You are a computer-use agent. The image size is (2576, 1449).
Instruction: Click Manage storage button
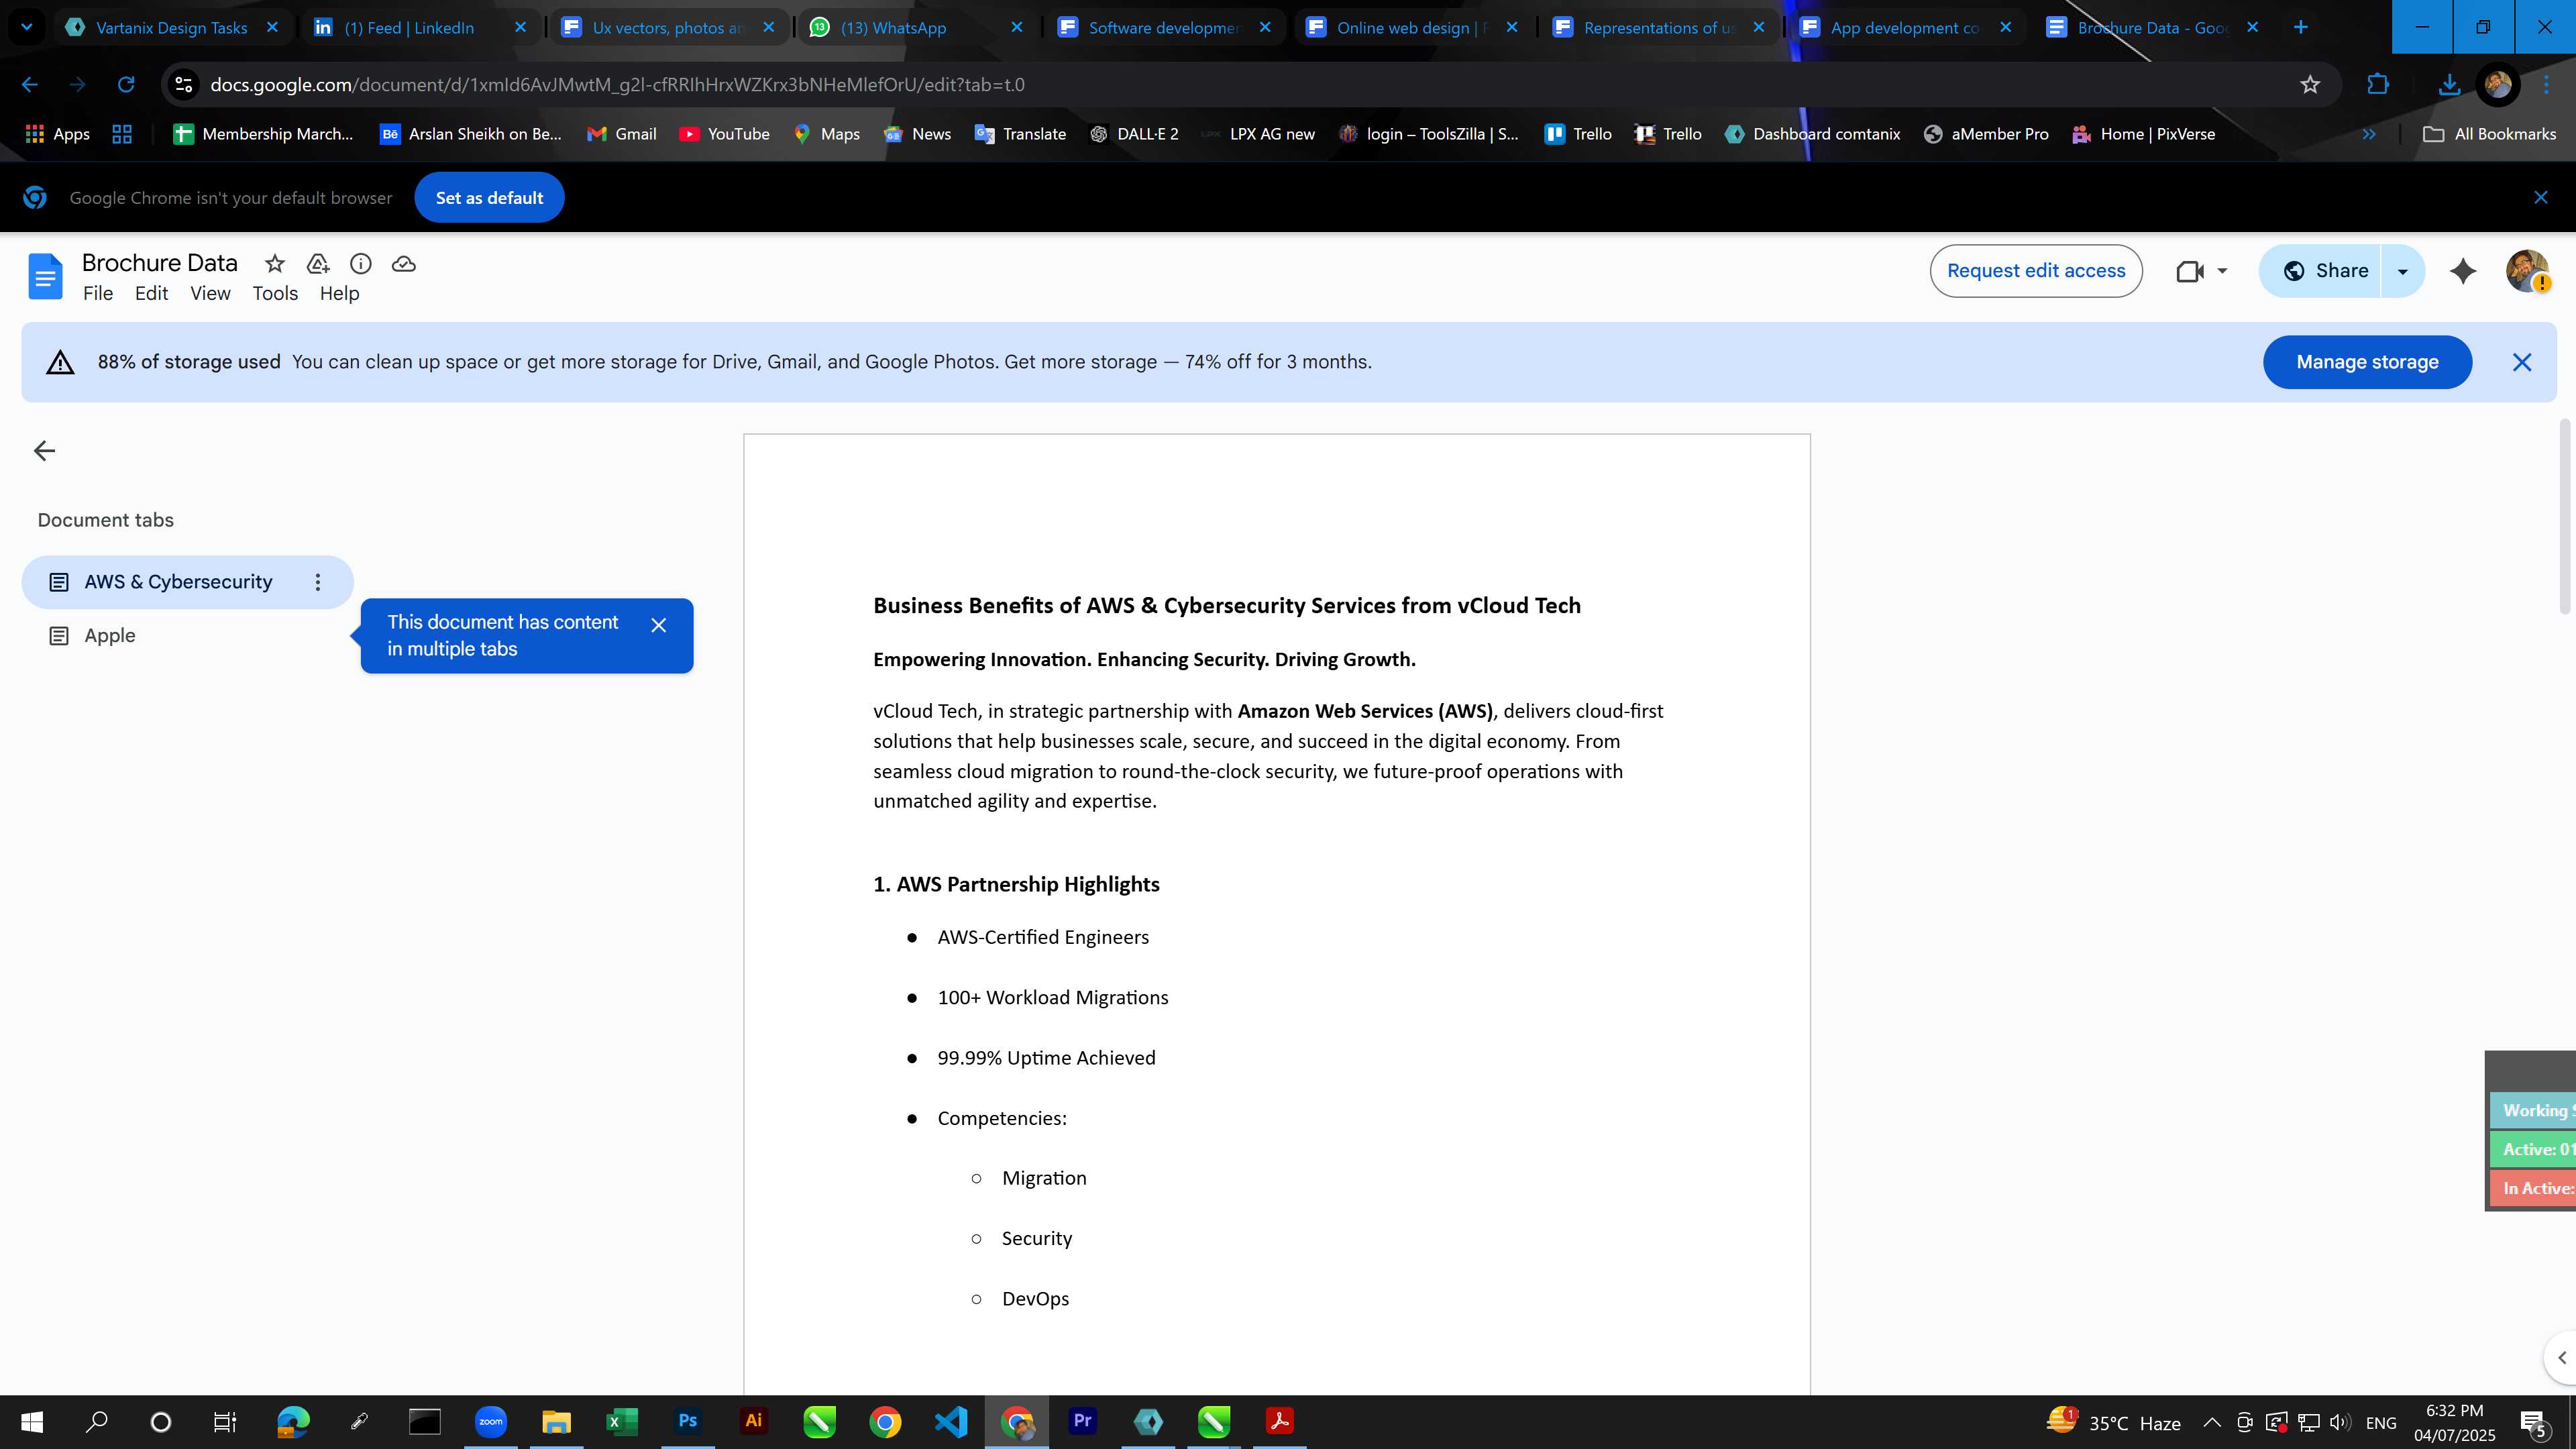2367,362
